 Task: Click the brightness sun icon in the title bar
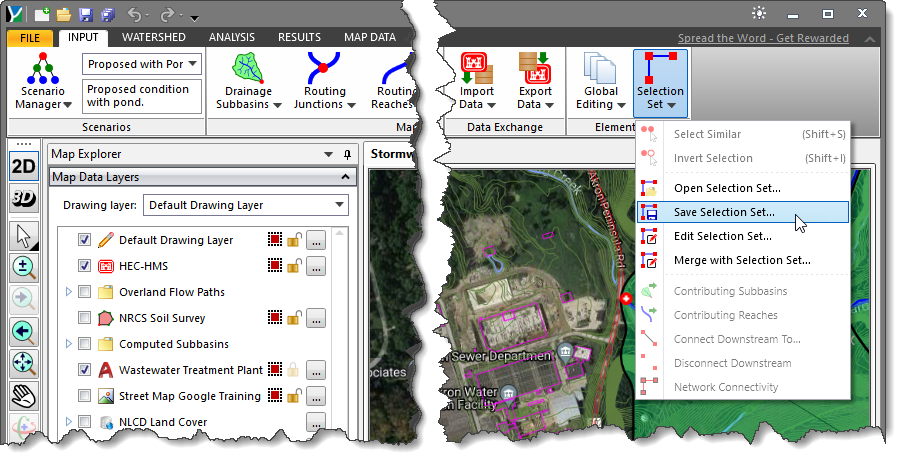[759, 13]
